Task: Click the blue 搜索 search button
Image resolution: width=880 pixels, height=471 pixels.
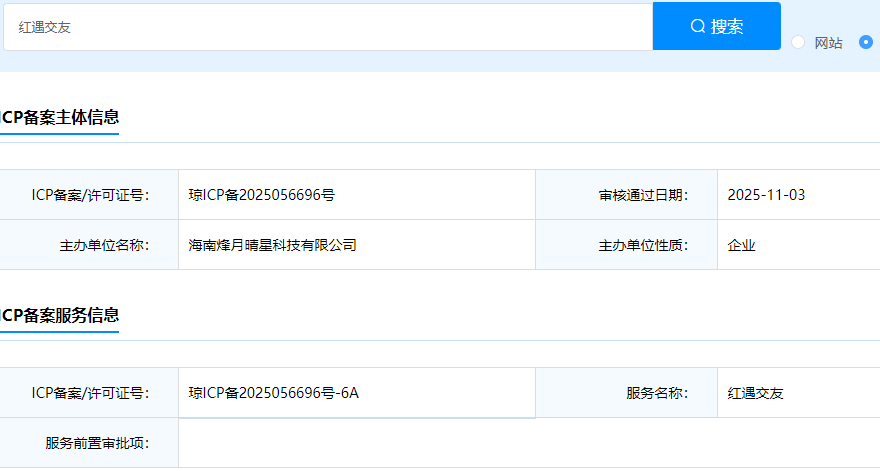Action: tap(717, 26)
